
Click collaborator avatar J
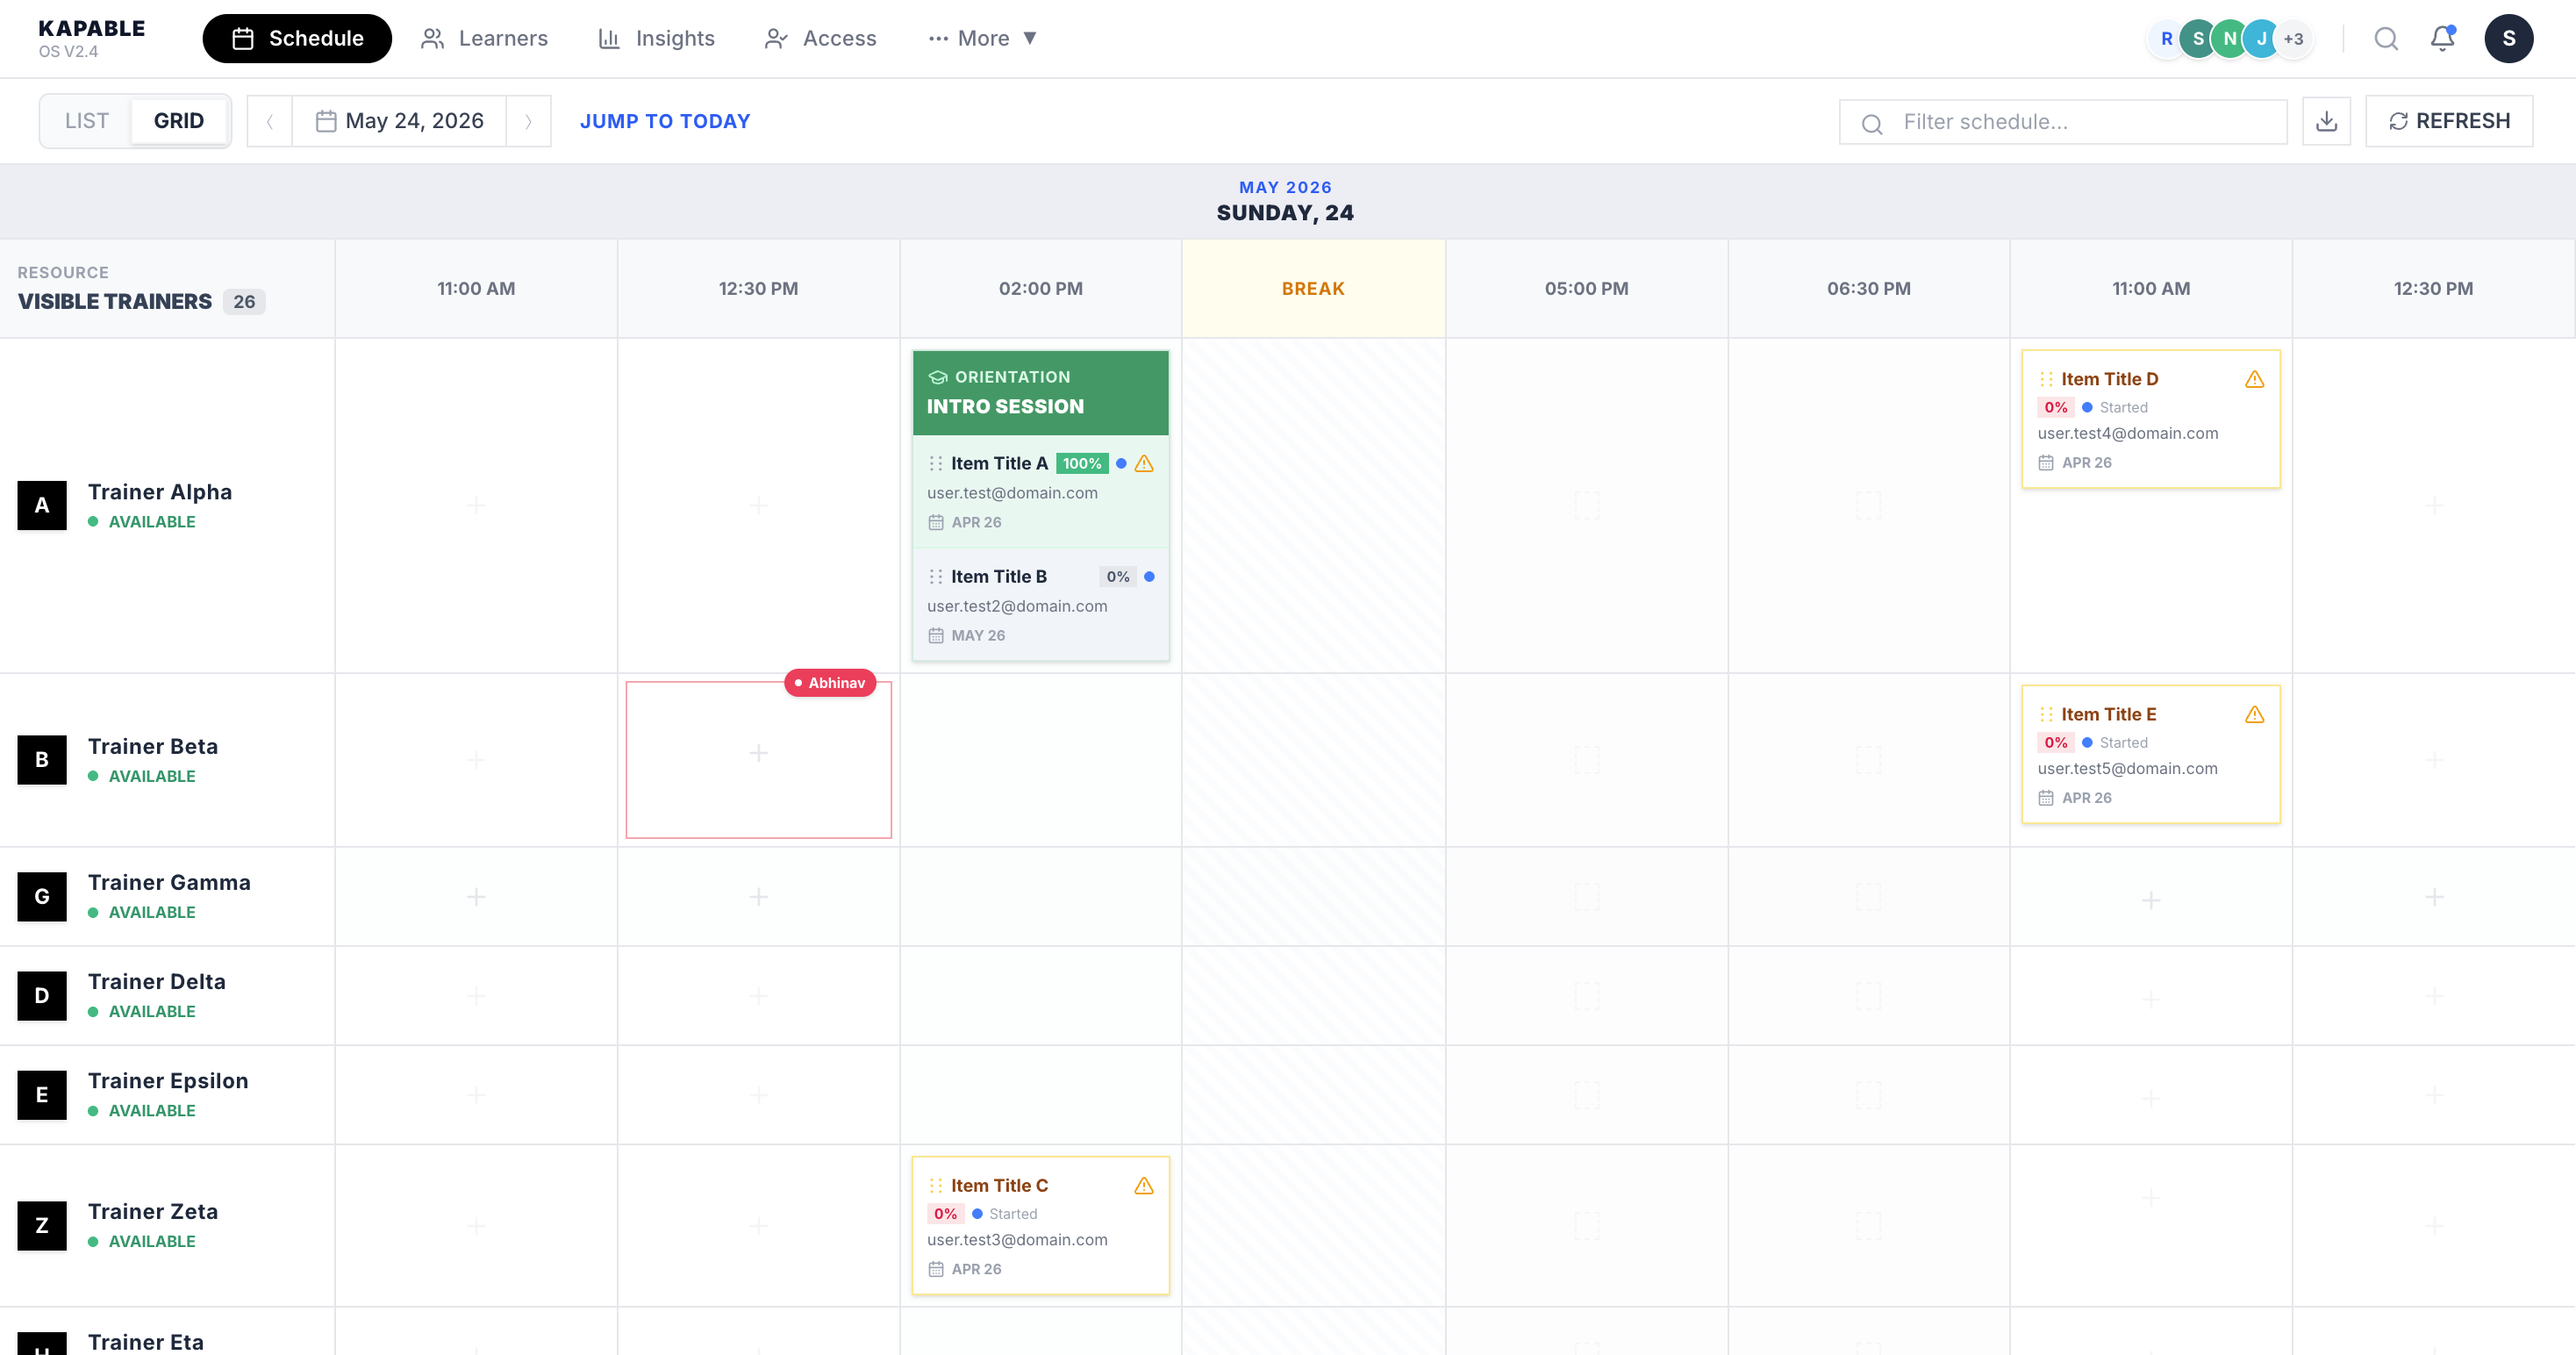point(2261,38)
